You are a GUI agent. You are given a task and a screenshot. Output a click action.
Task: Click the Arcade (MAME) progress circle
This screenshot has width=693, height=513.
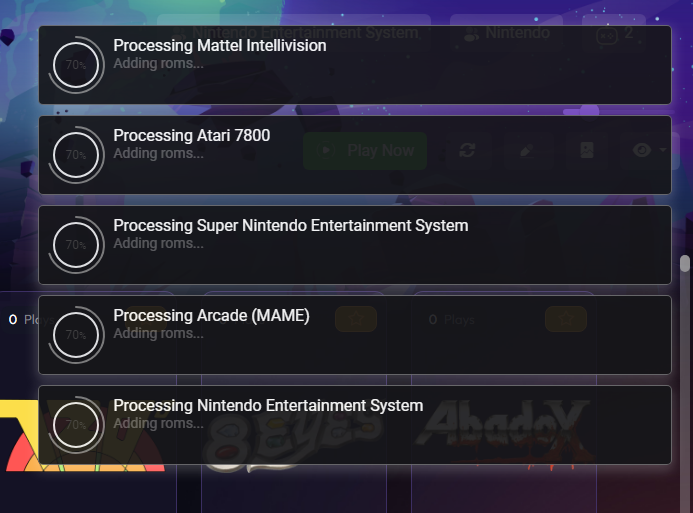point(76,335)
